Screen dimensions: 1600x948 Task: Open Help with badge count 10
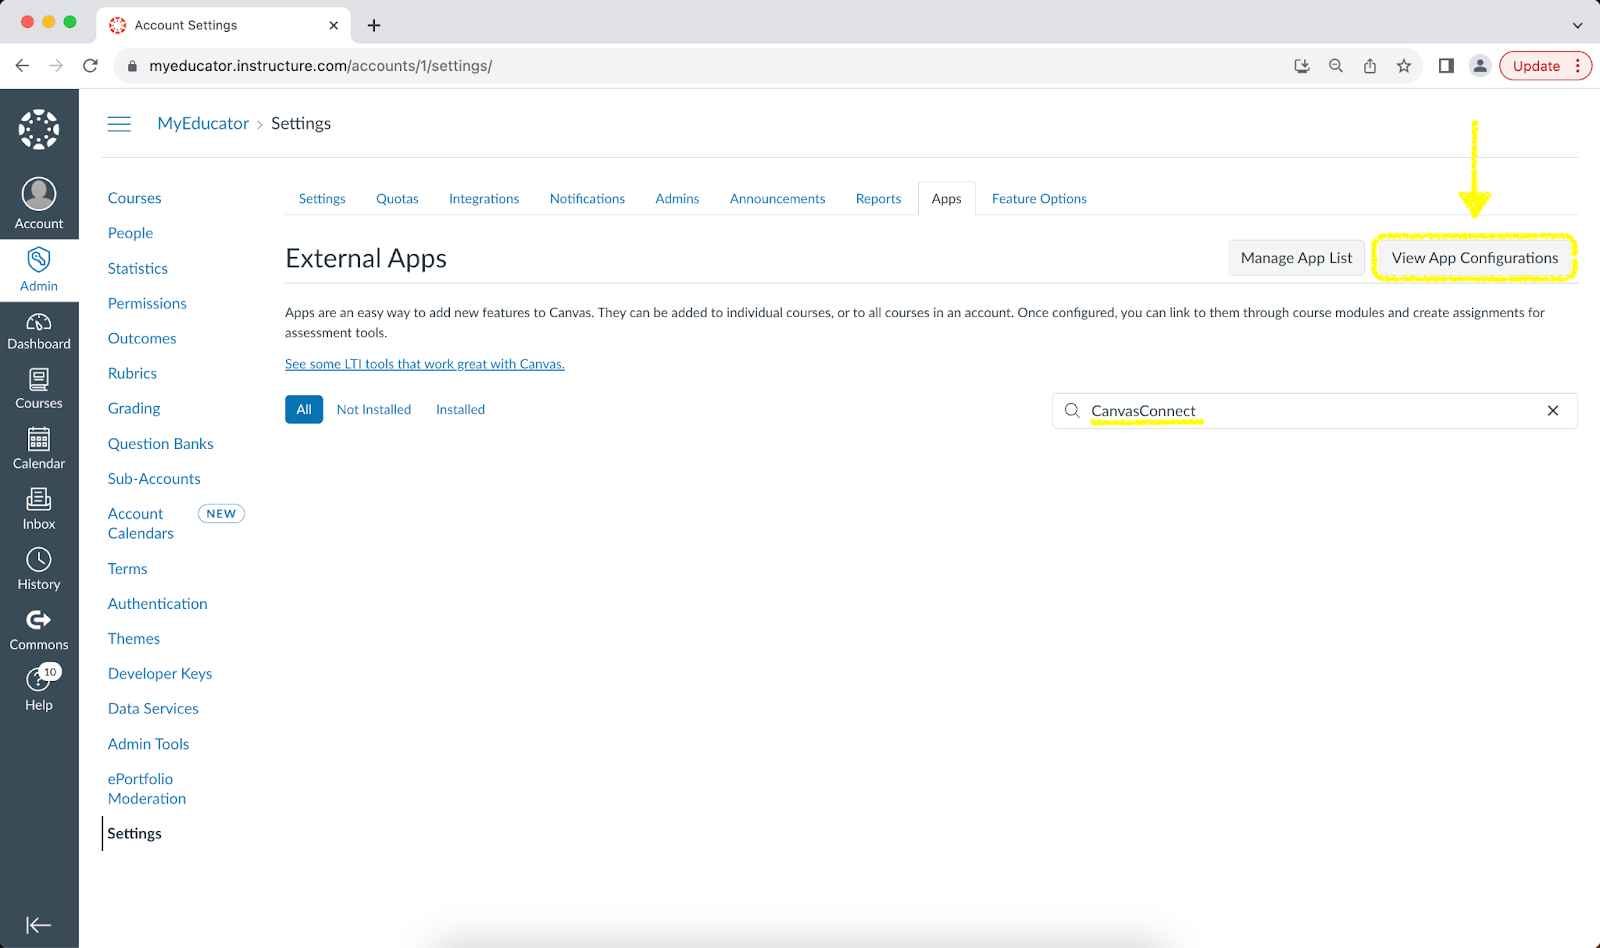click(39, 689)
